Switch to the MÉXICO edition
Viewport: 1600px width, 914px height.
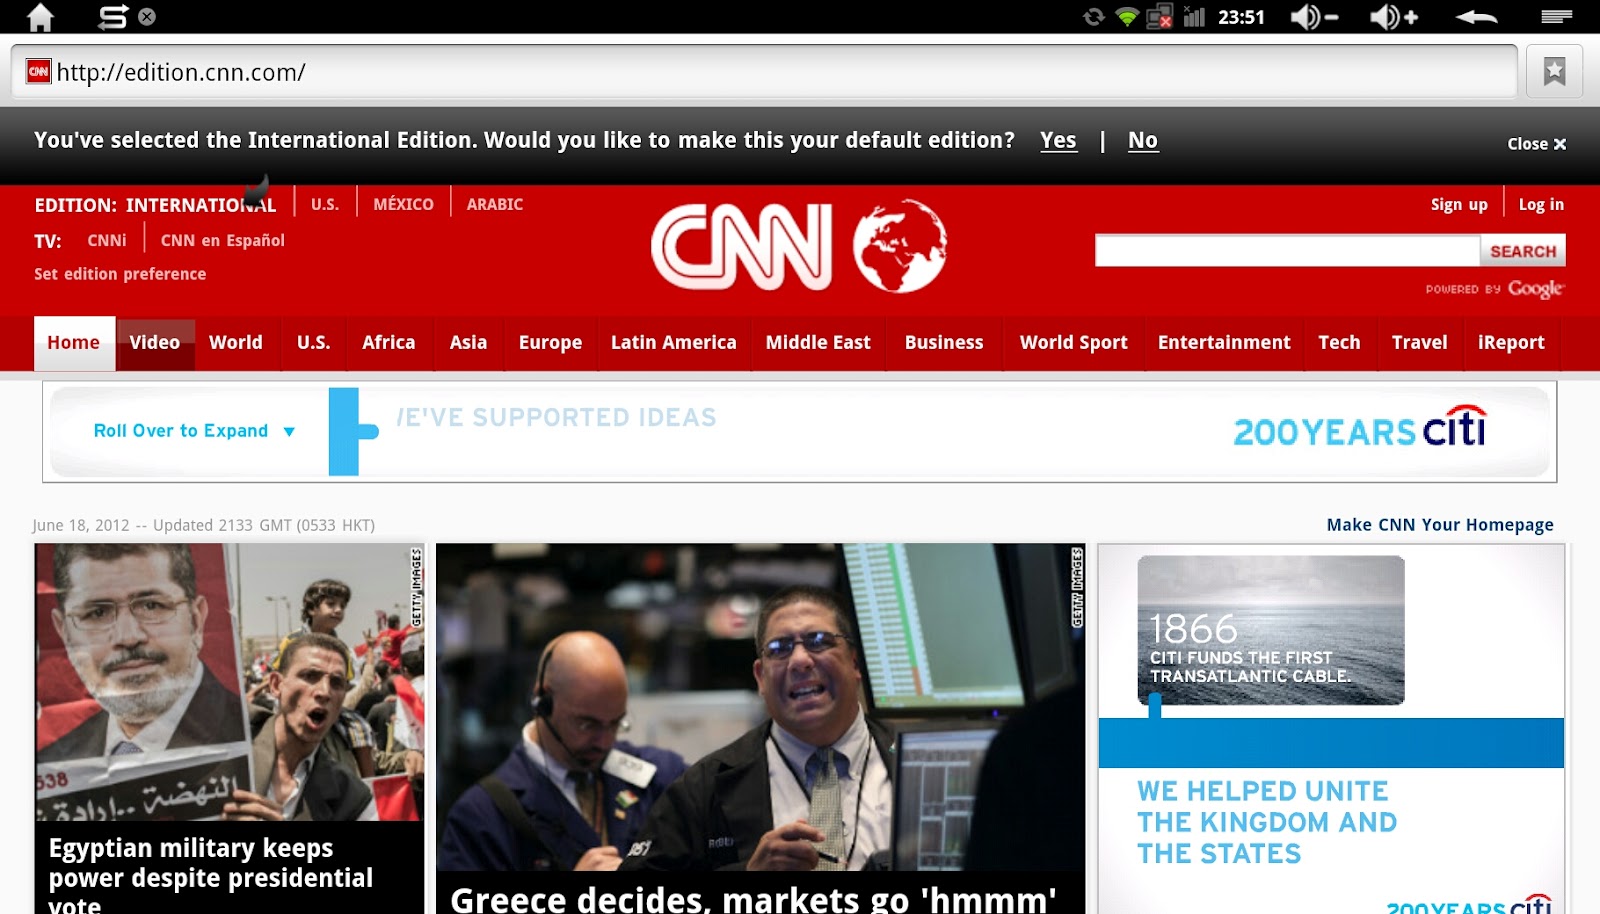pyautogui.click(x=403, y=204)
